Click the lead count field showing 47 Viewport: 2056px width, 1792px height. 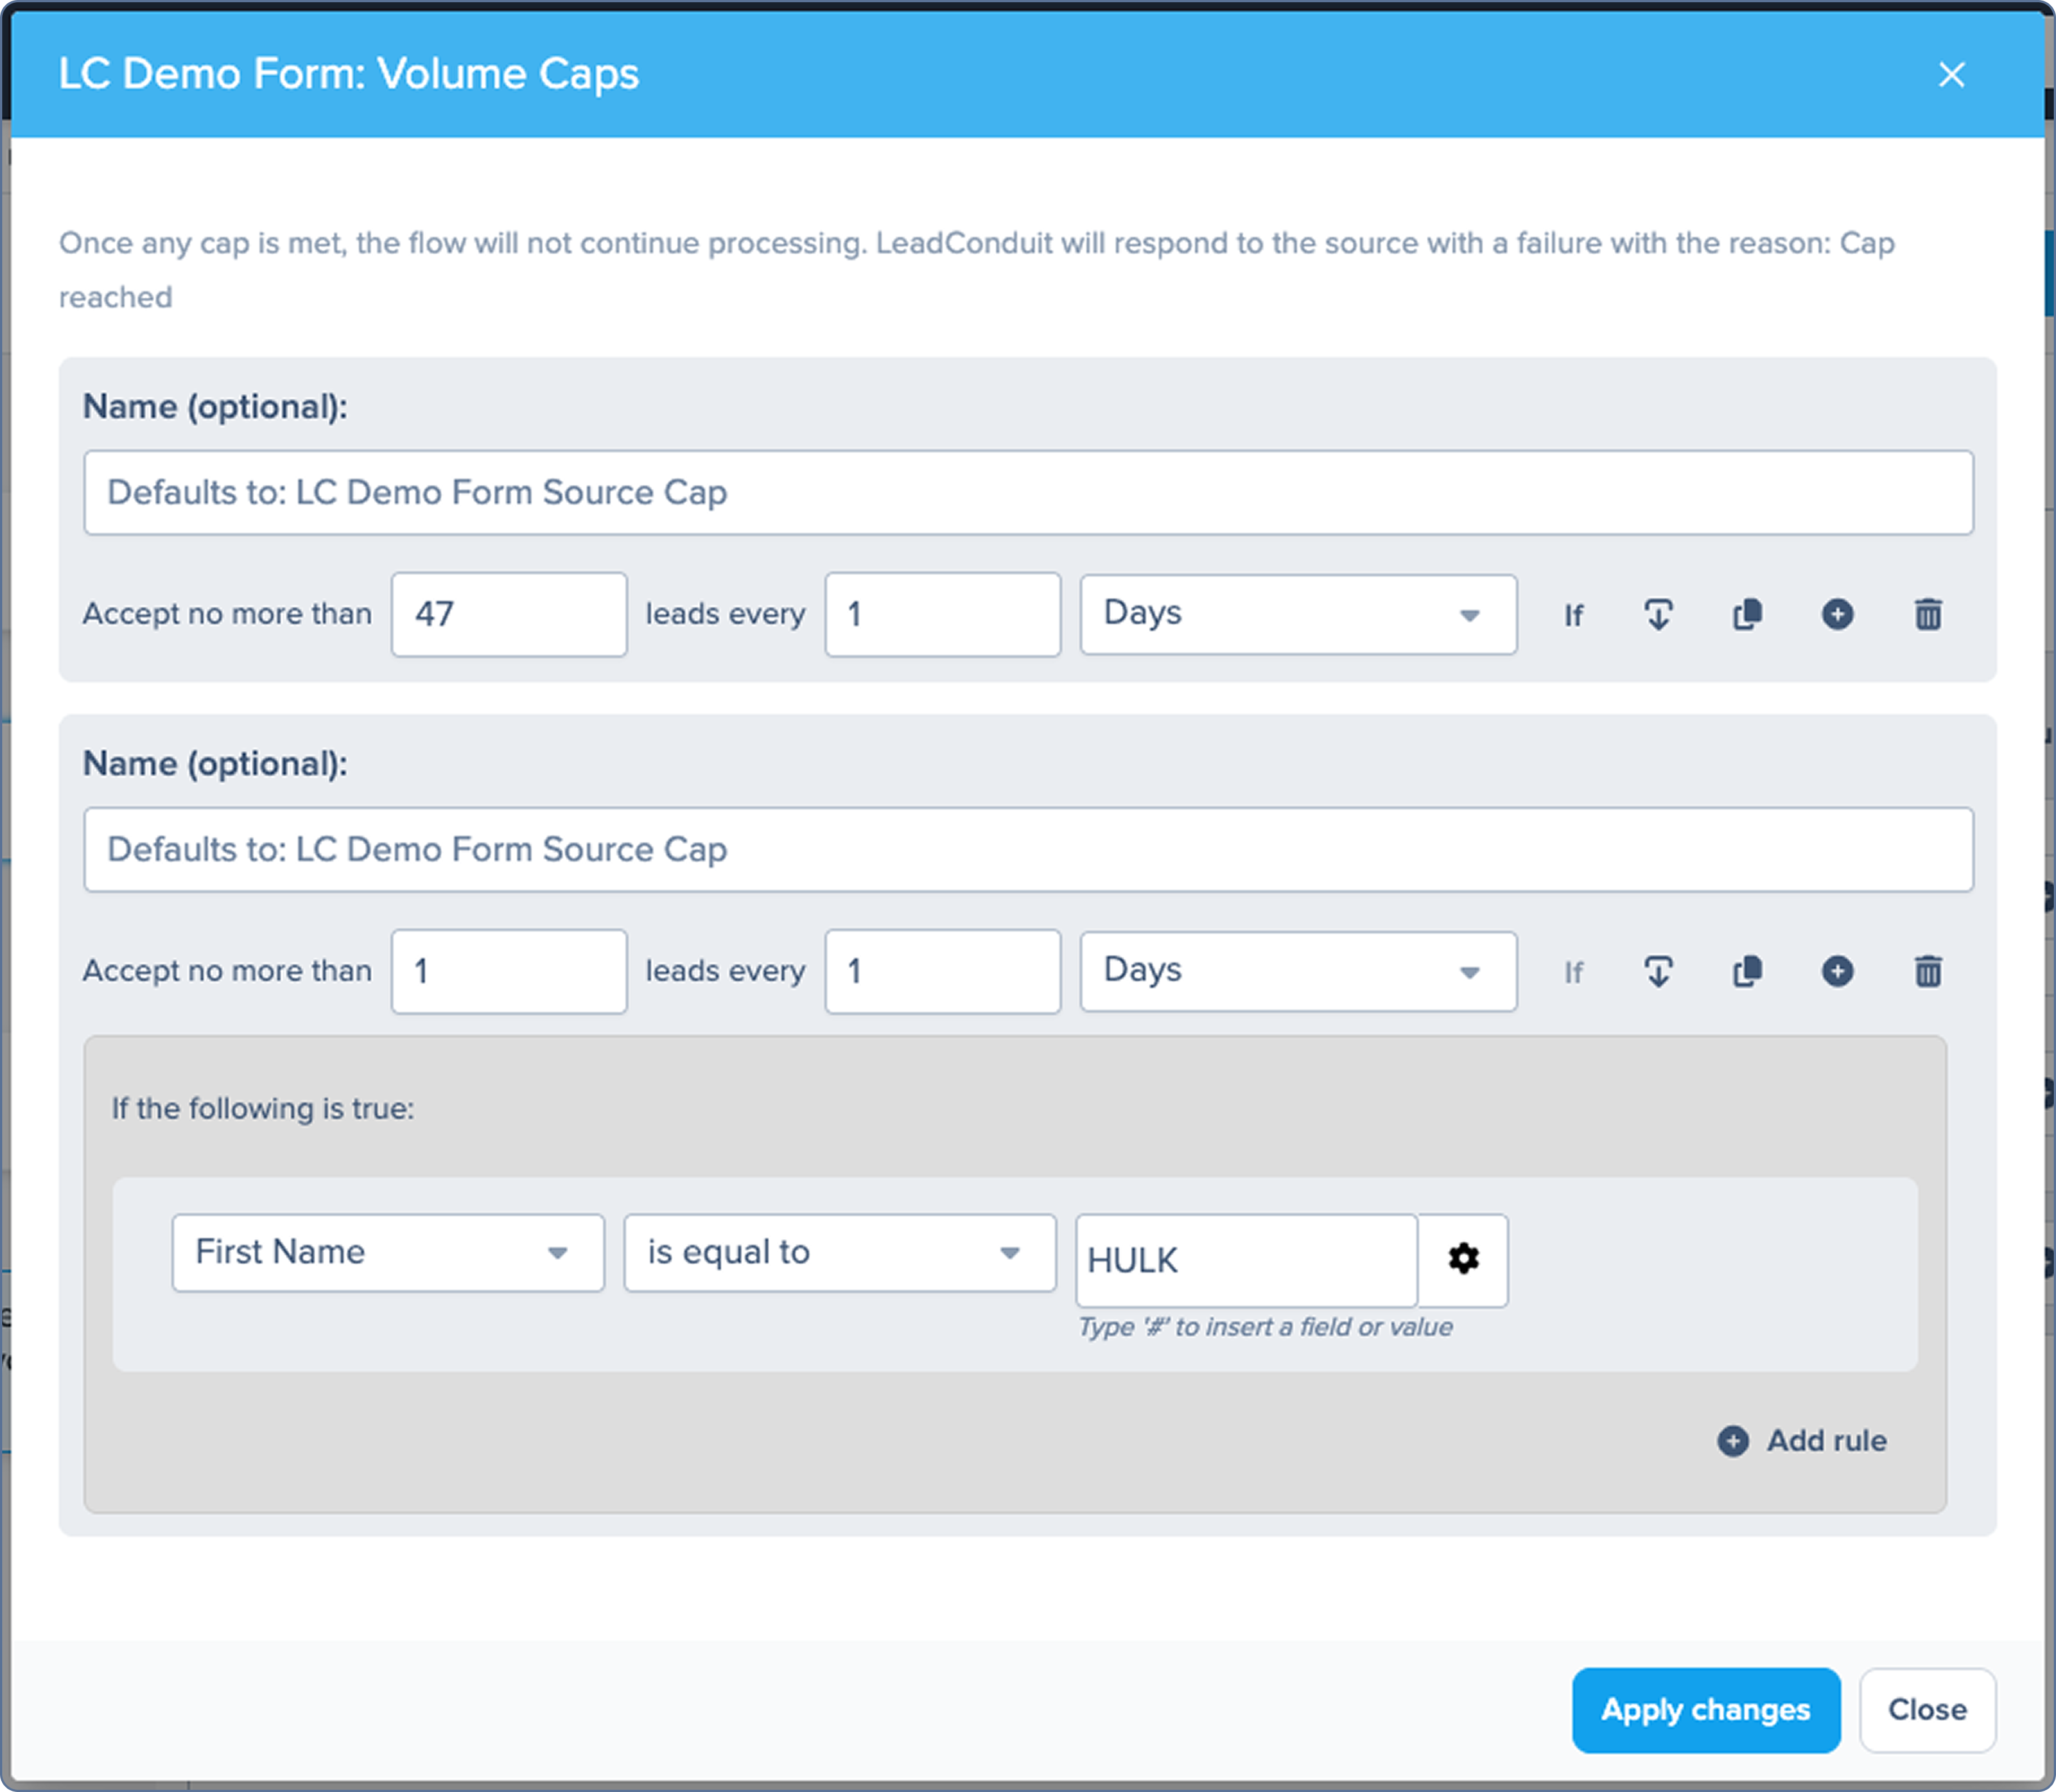(x=508, y=614)
